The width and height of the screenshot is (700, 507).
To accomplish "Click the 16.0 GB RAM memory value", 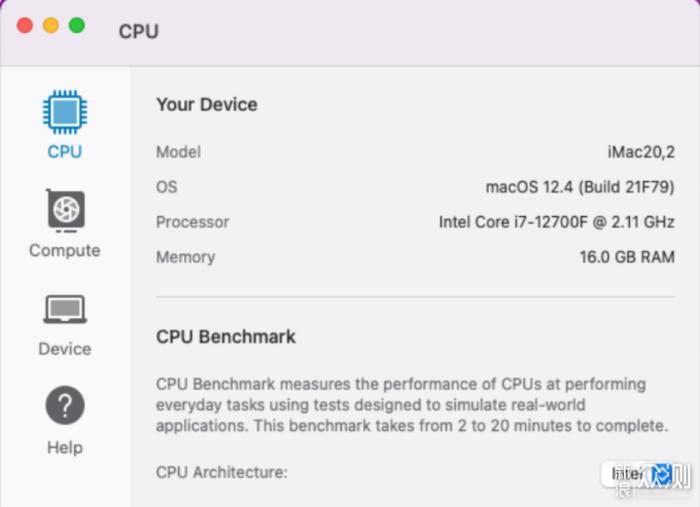I will (x=627, y=257).
